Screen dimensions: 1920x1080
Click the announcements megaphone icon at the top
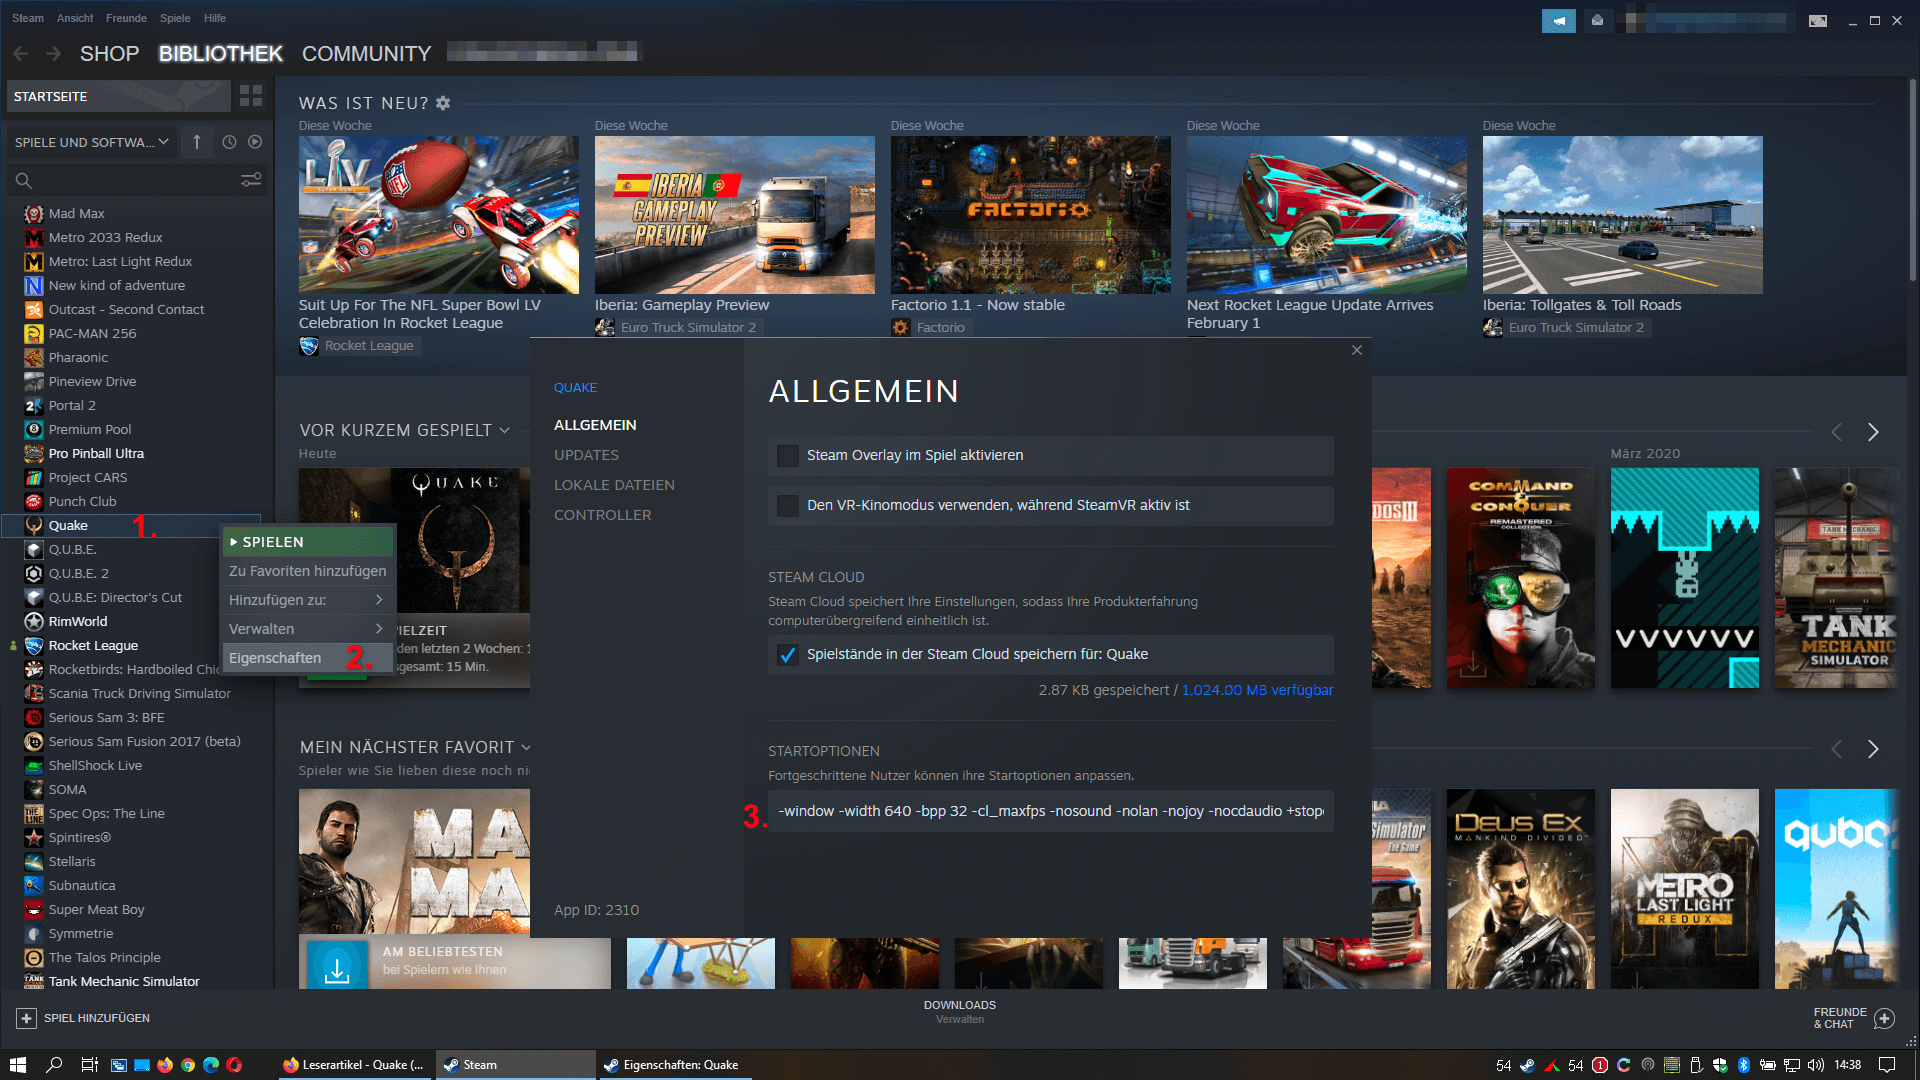(1558, 20)
